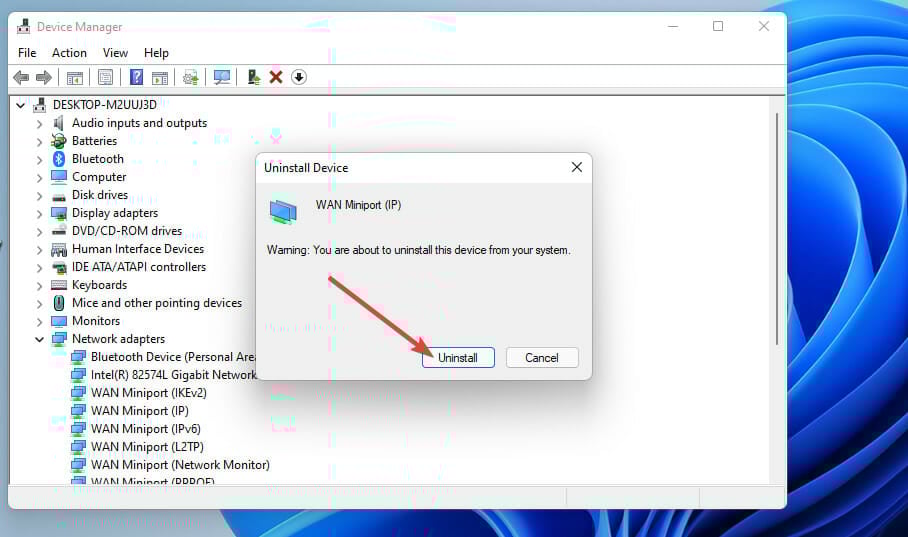Open the Properties toolbar icon
This screenshot has height=537, width=908.
click(x=105, y=77)
